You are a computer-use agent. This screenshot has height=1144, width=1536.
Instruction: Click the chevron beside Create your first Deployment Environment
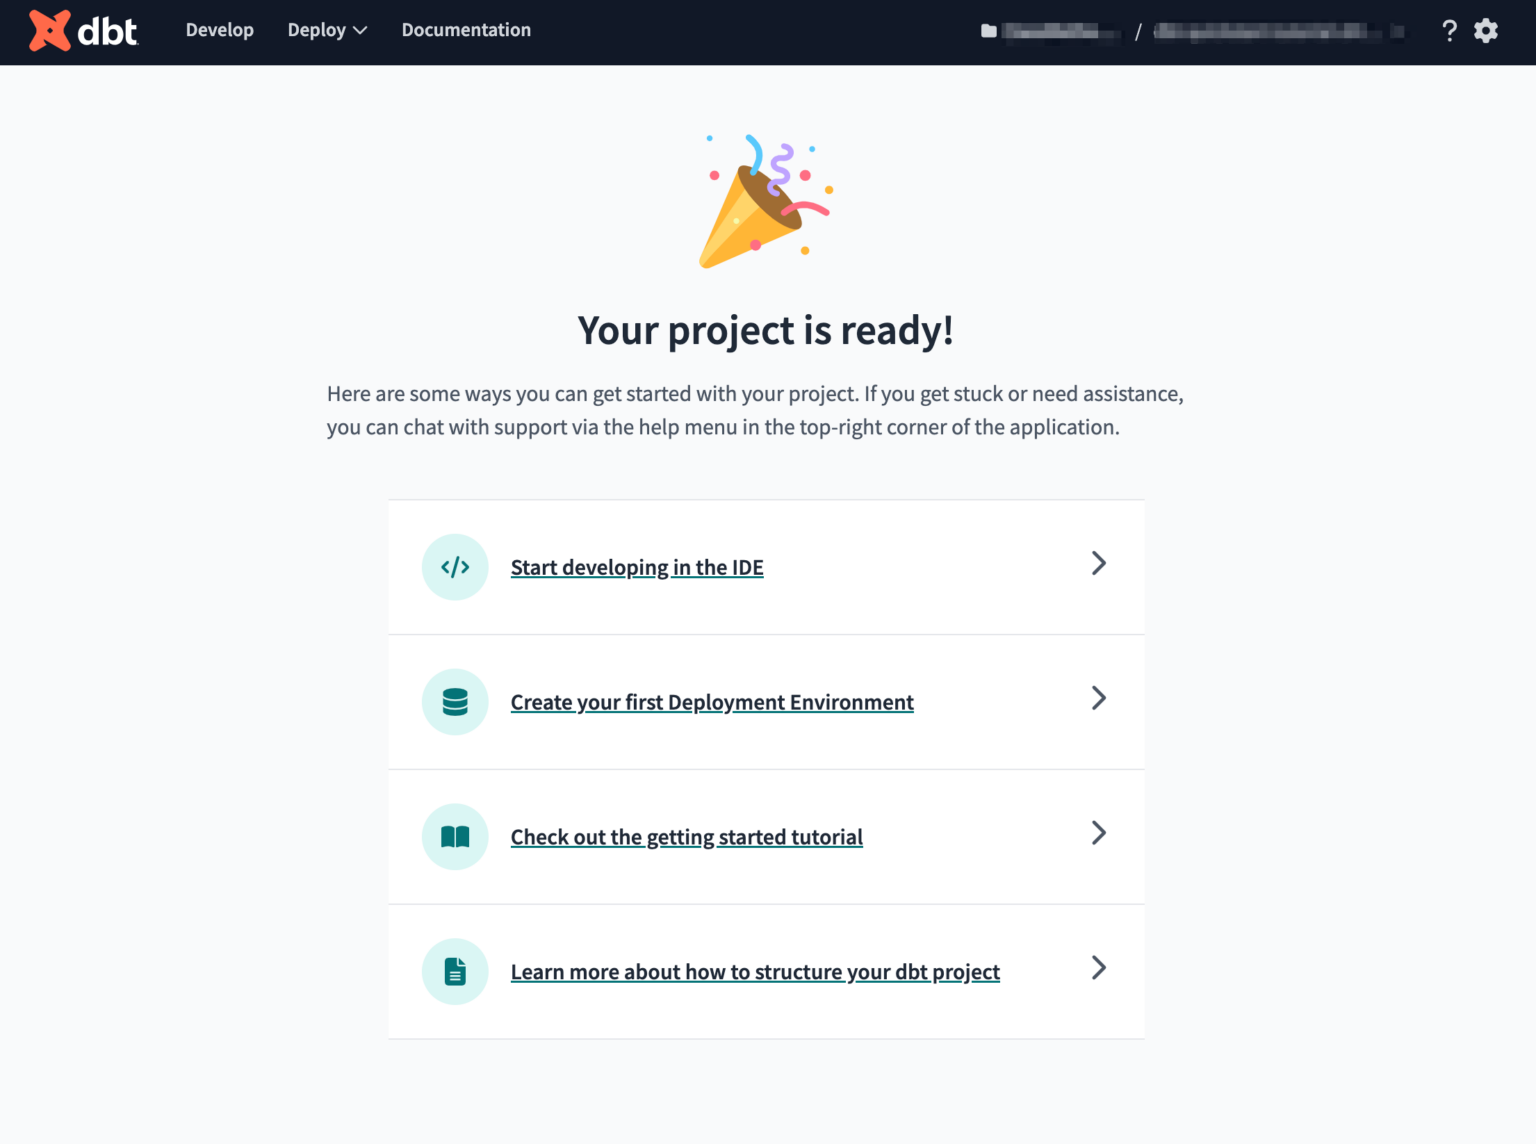tap(1098, 699)
